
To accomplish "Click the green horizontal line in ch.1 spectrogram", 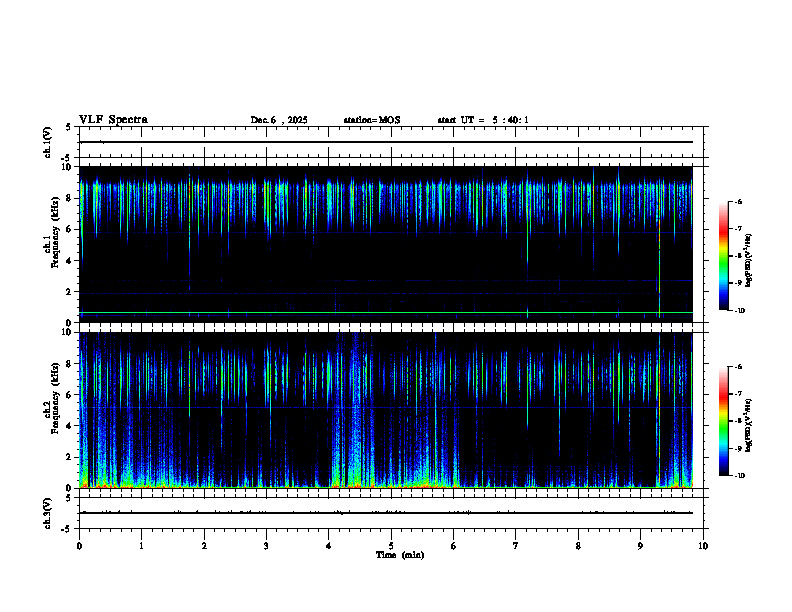I will click(x=386, y=313).
